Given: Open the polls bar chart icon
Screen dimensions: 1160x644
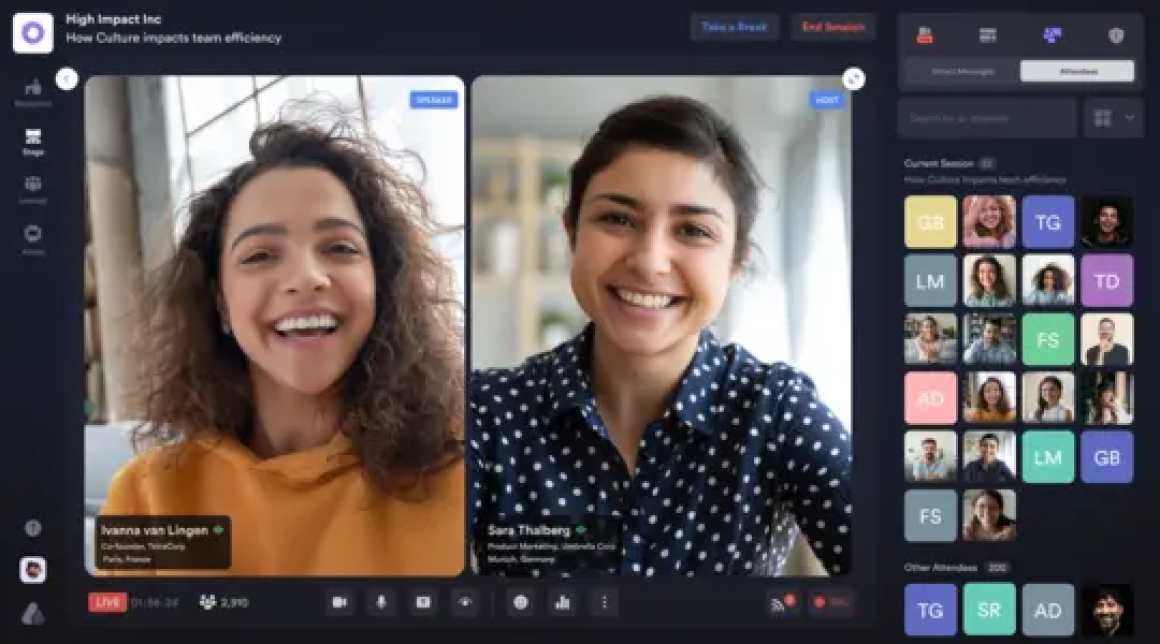Looking at the screenshot, I should coord(562,603).
